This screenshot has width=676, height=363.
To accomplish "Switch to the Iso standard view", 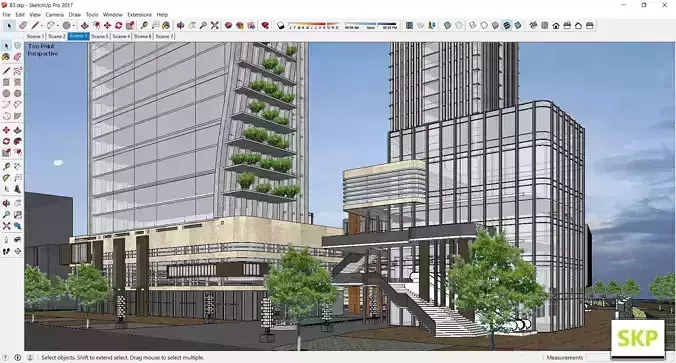I will [533, 25].
